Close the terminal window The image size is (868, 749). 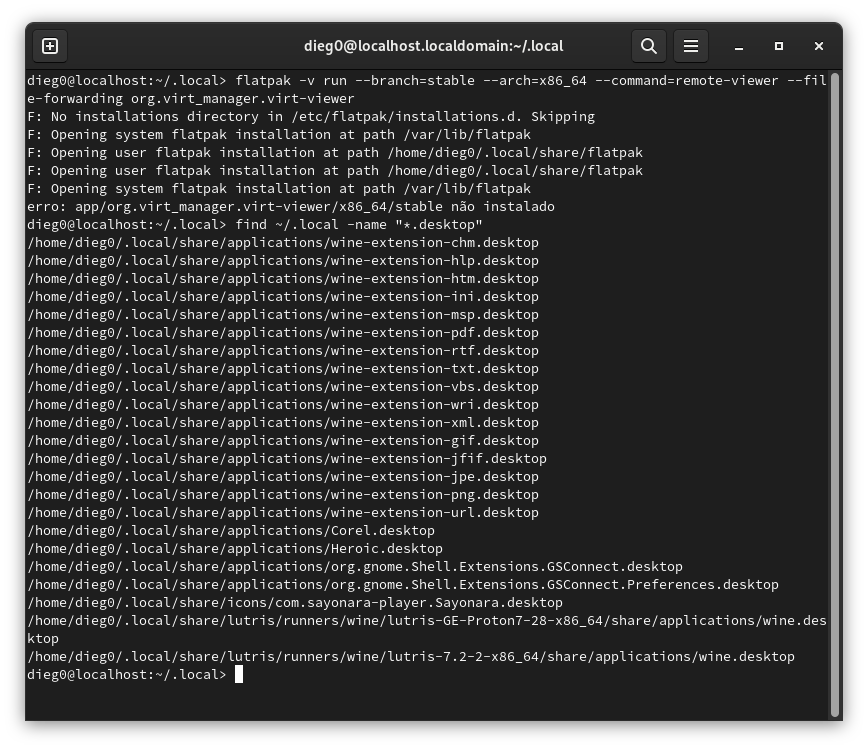tap(819, 46)
